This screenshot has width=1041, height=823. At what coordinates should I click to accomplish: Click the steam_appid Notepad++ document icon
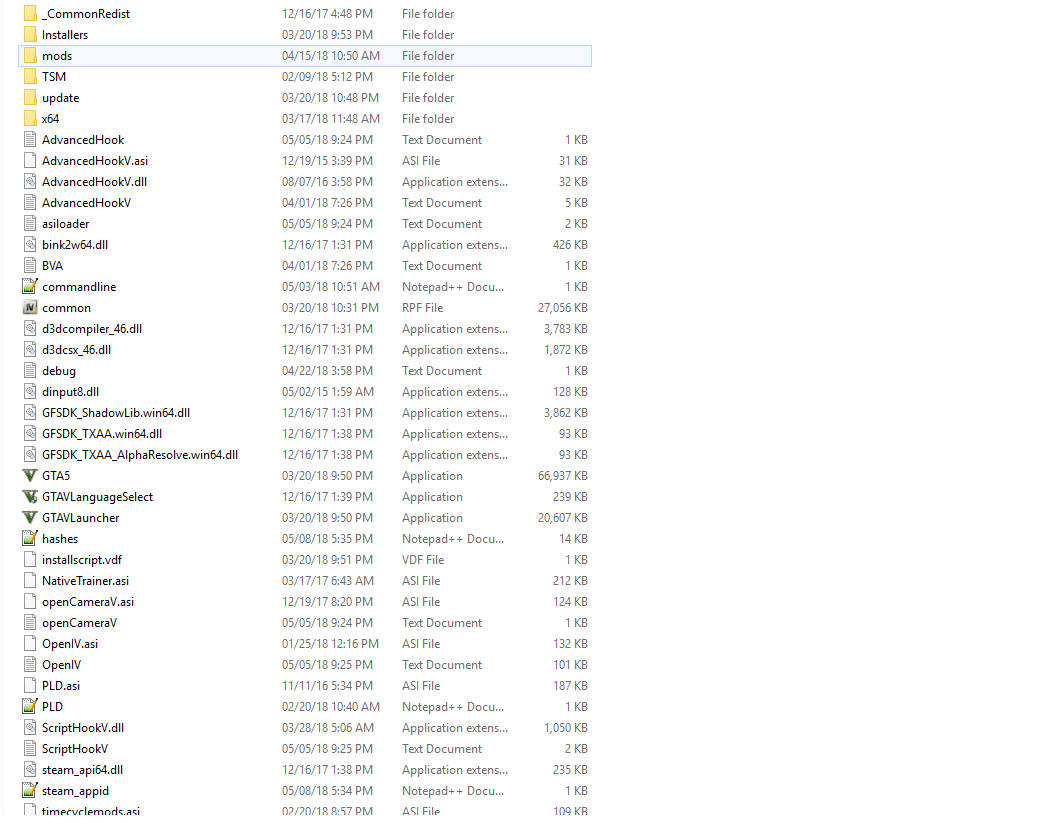(x=30, y=791)
